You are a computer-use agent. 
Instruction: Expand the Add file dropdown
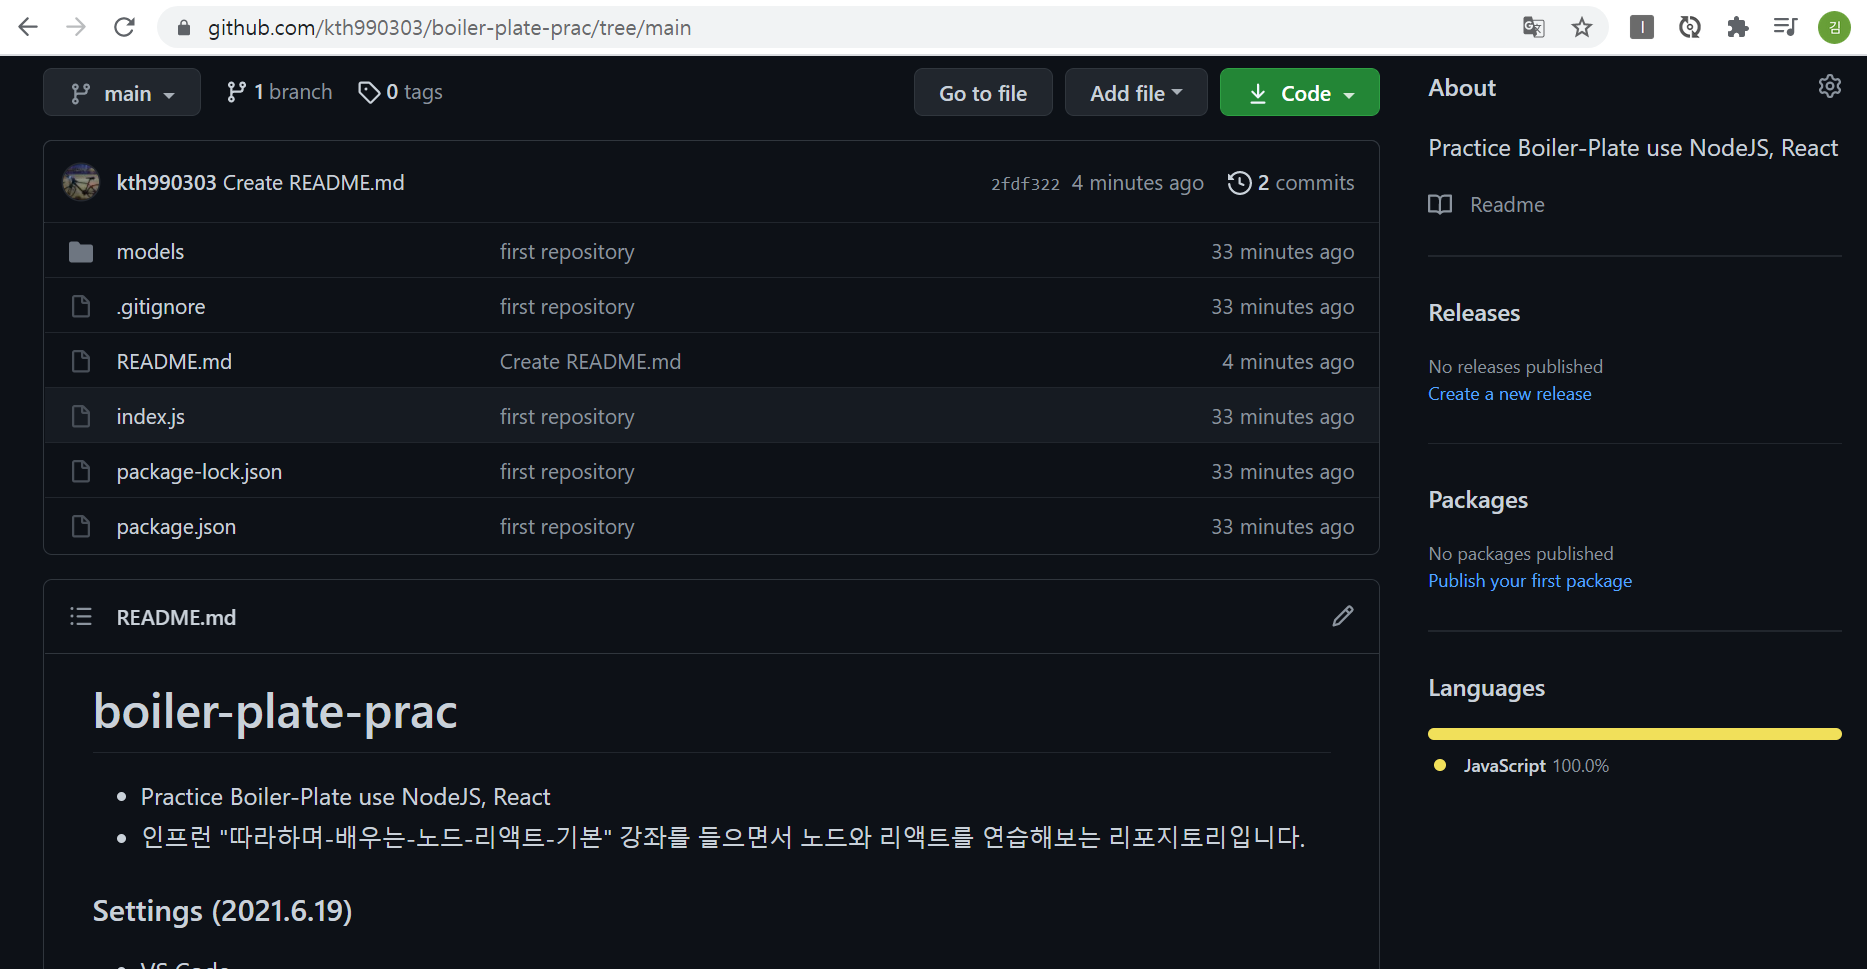pyautogui.click(x=1136, y=92)
